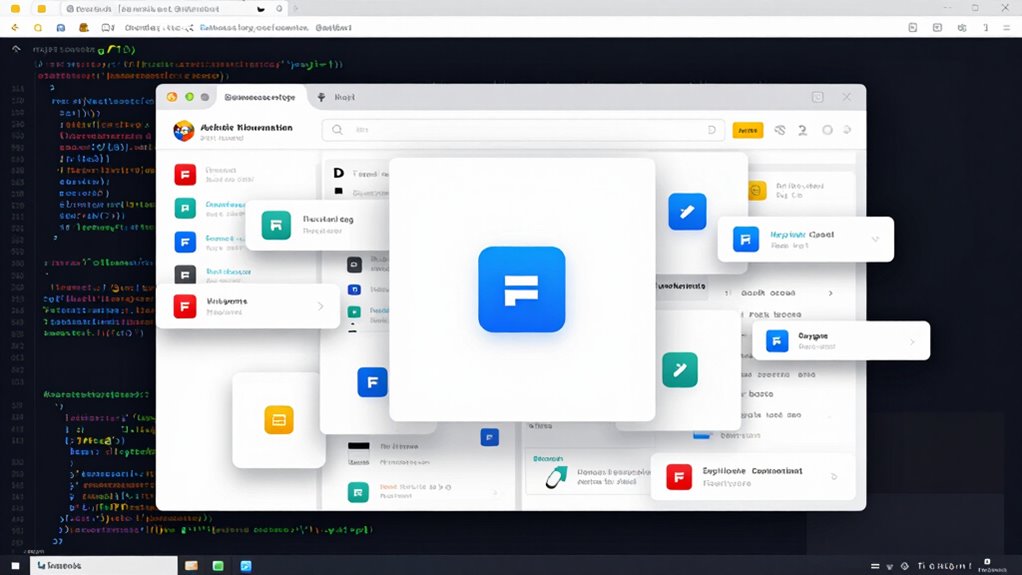
Task: Select dark gray F icon in fourth sidebar row
Action: (185, 274)
